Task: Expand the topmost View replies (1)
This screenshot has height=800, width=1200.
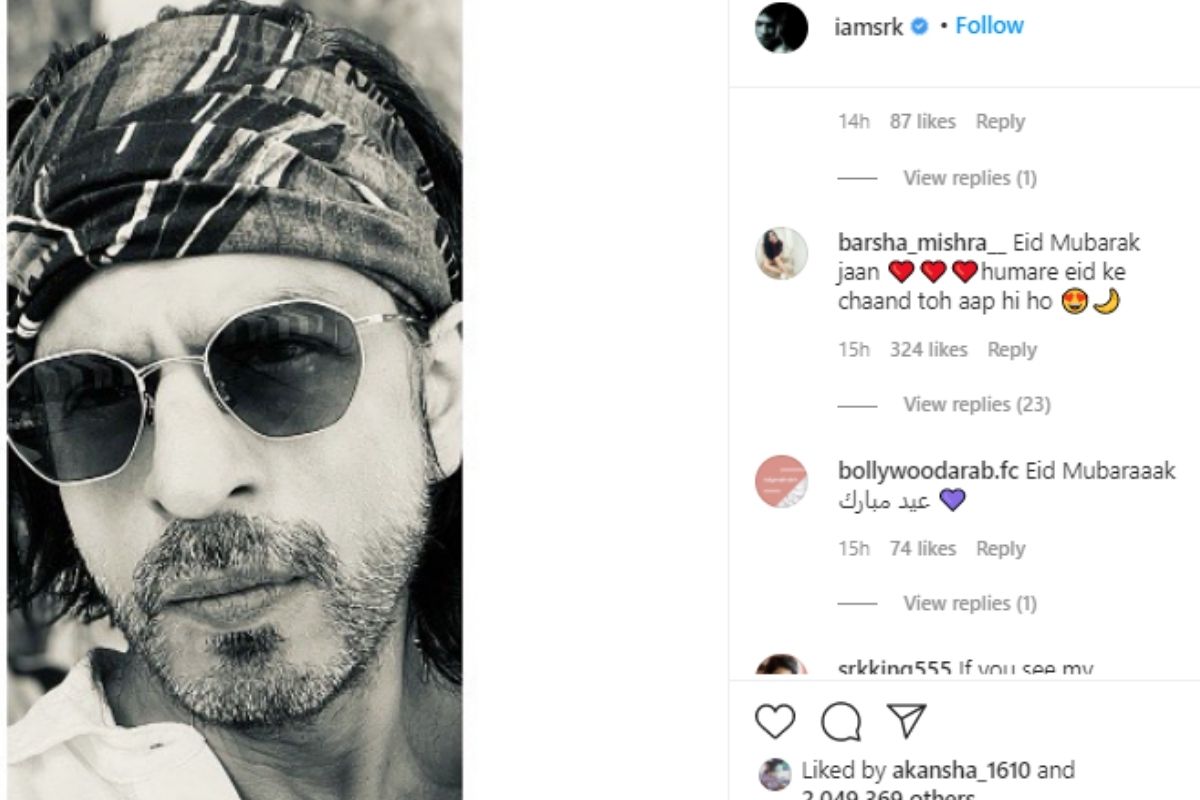Action: (969, 178)
